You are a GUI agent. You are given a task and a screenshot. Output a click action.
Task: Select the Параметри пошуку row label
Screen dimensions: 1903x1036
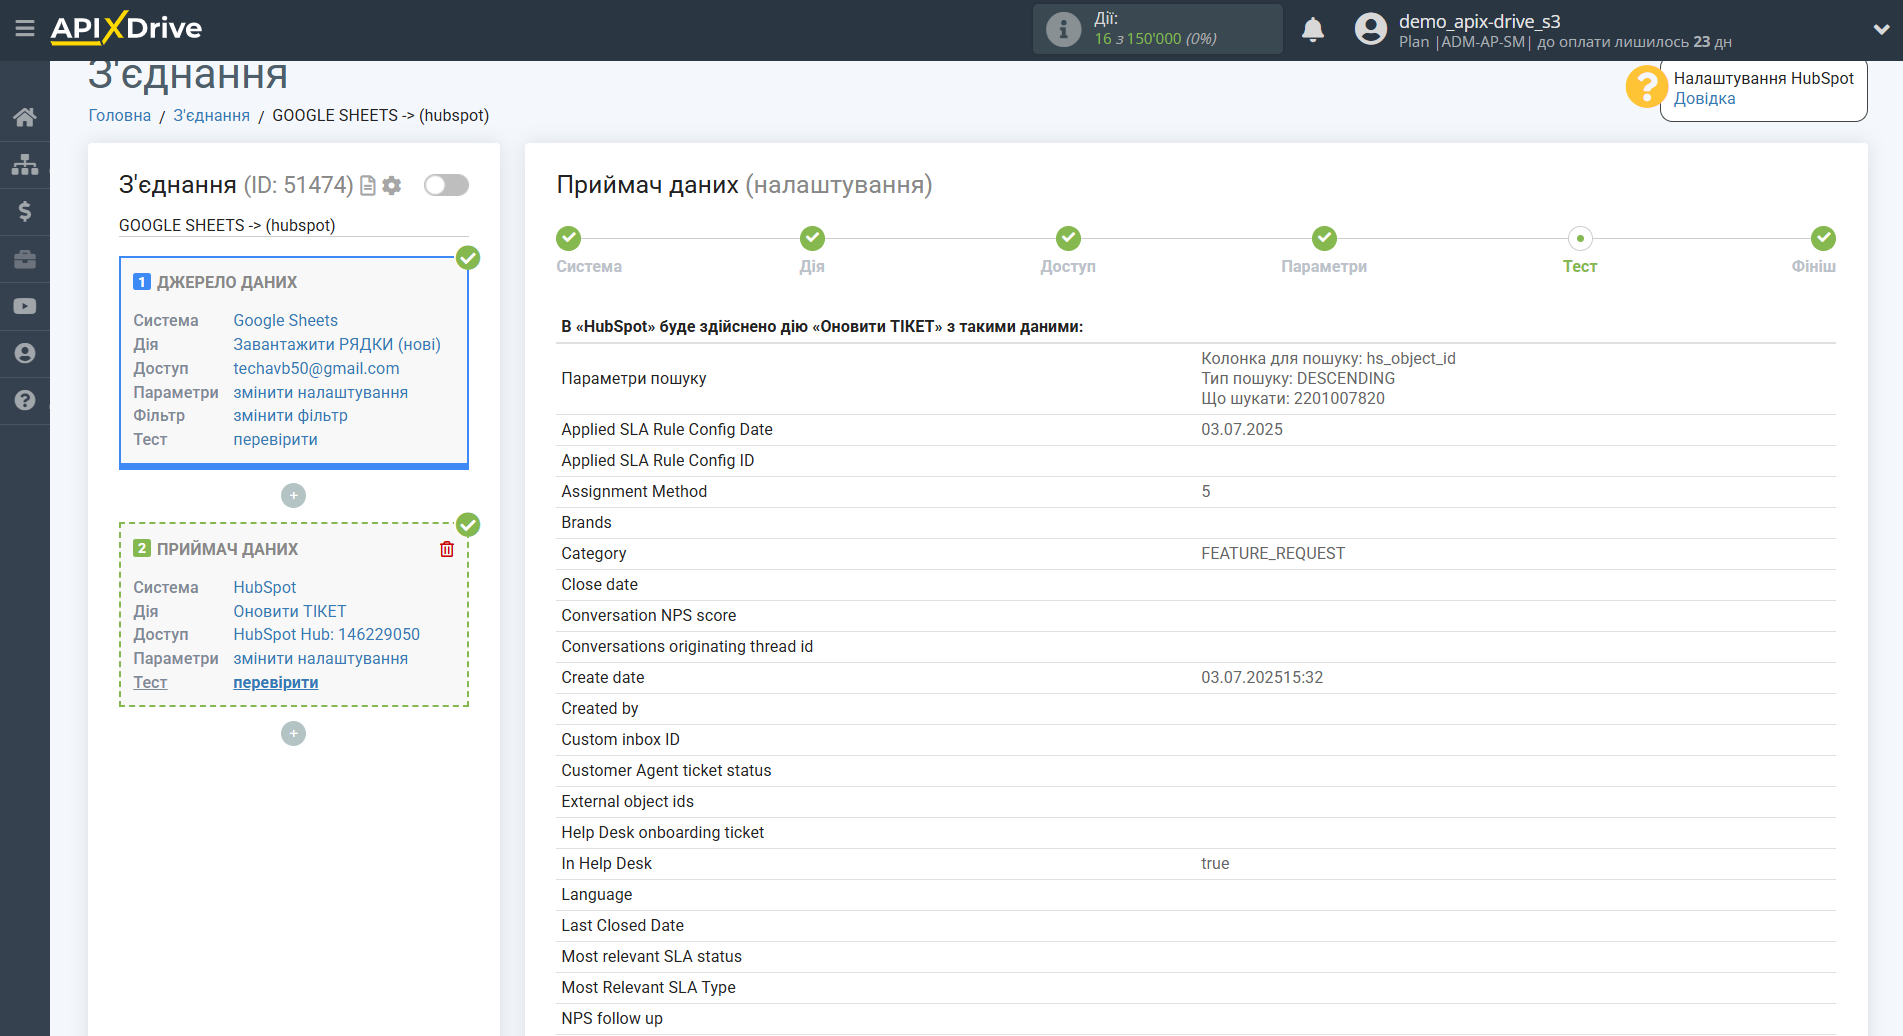(634, 378)
